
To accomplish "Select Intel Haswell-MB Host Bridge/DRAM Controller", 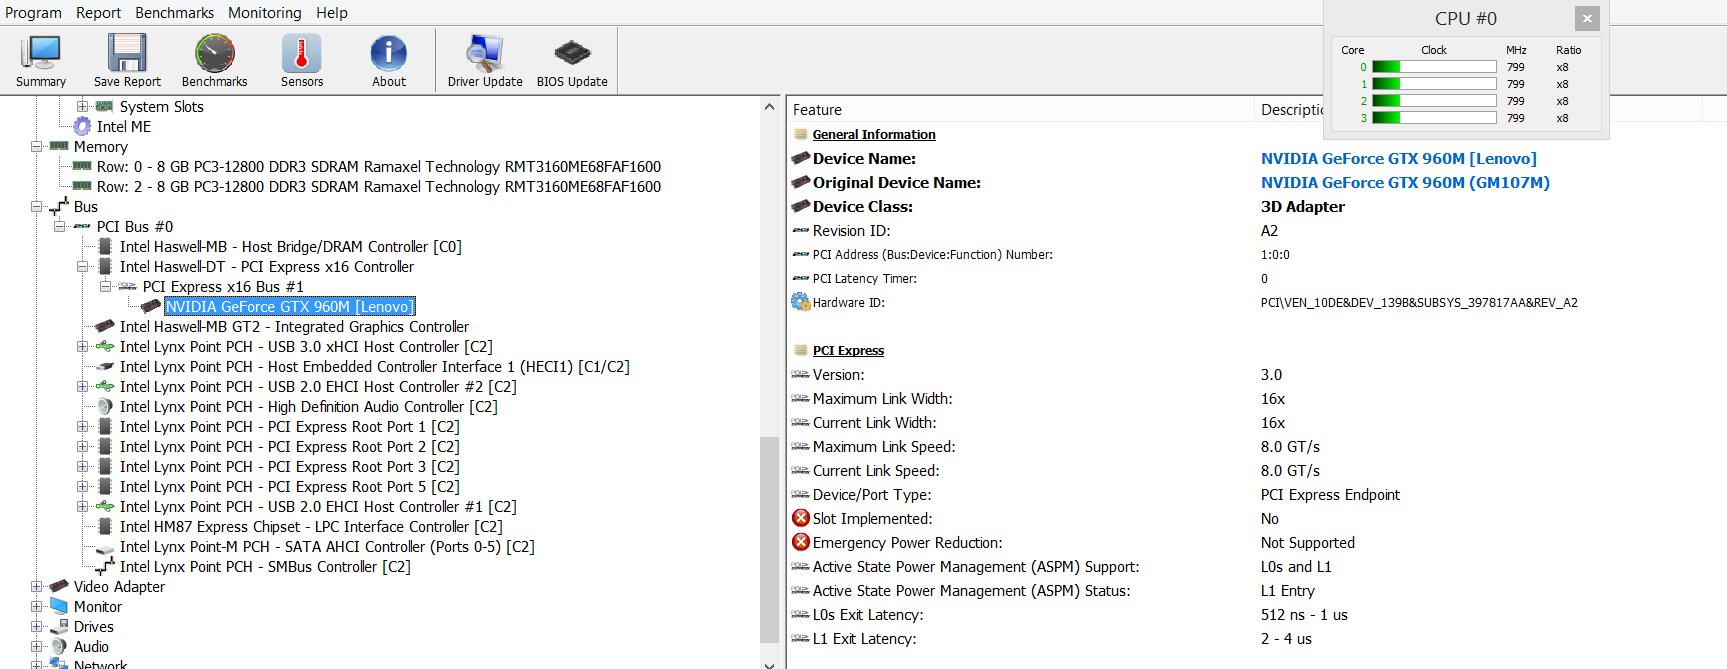I will 290,247.
